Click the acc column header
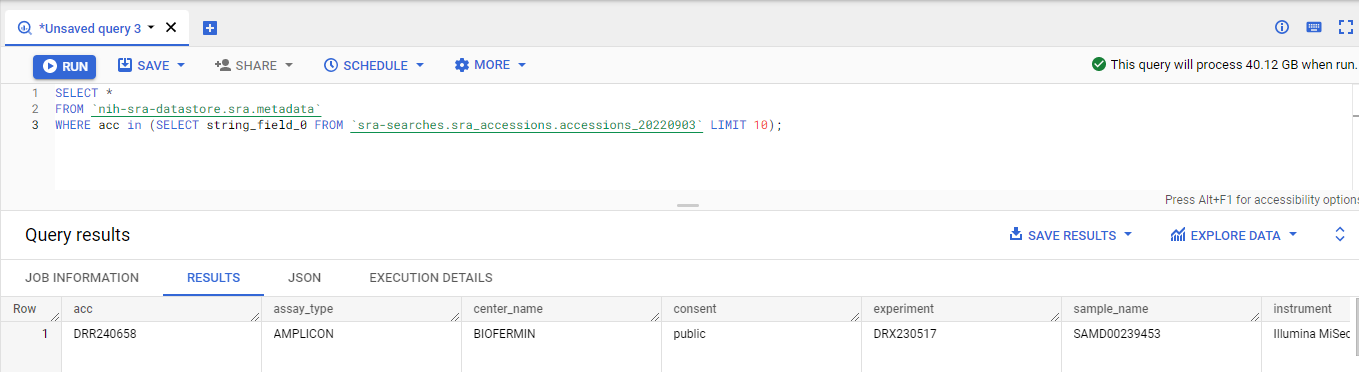The width and height of the screenshot is (1359, 372). point(161,309)
